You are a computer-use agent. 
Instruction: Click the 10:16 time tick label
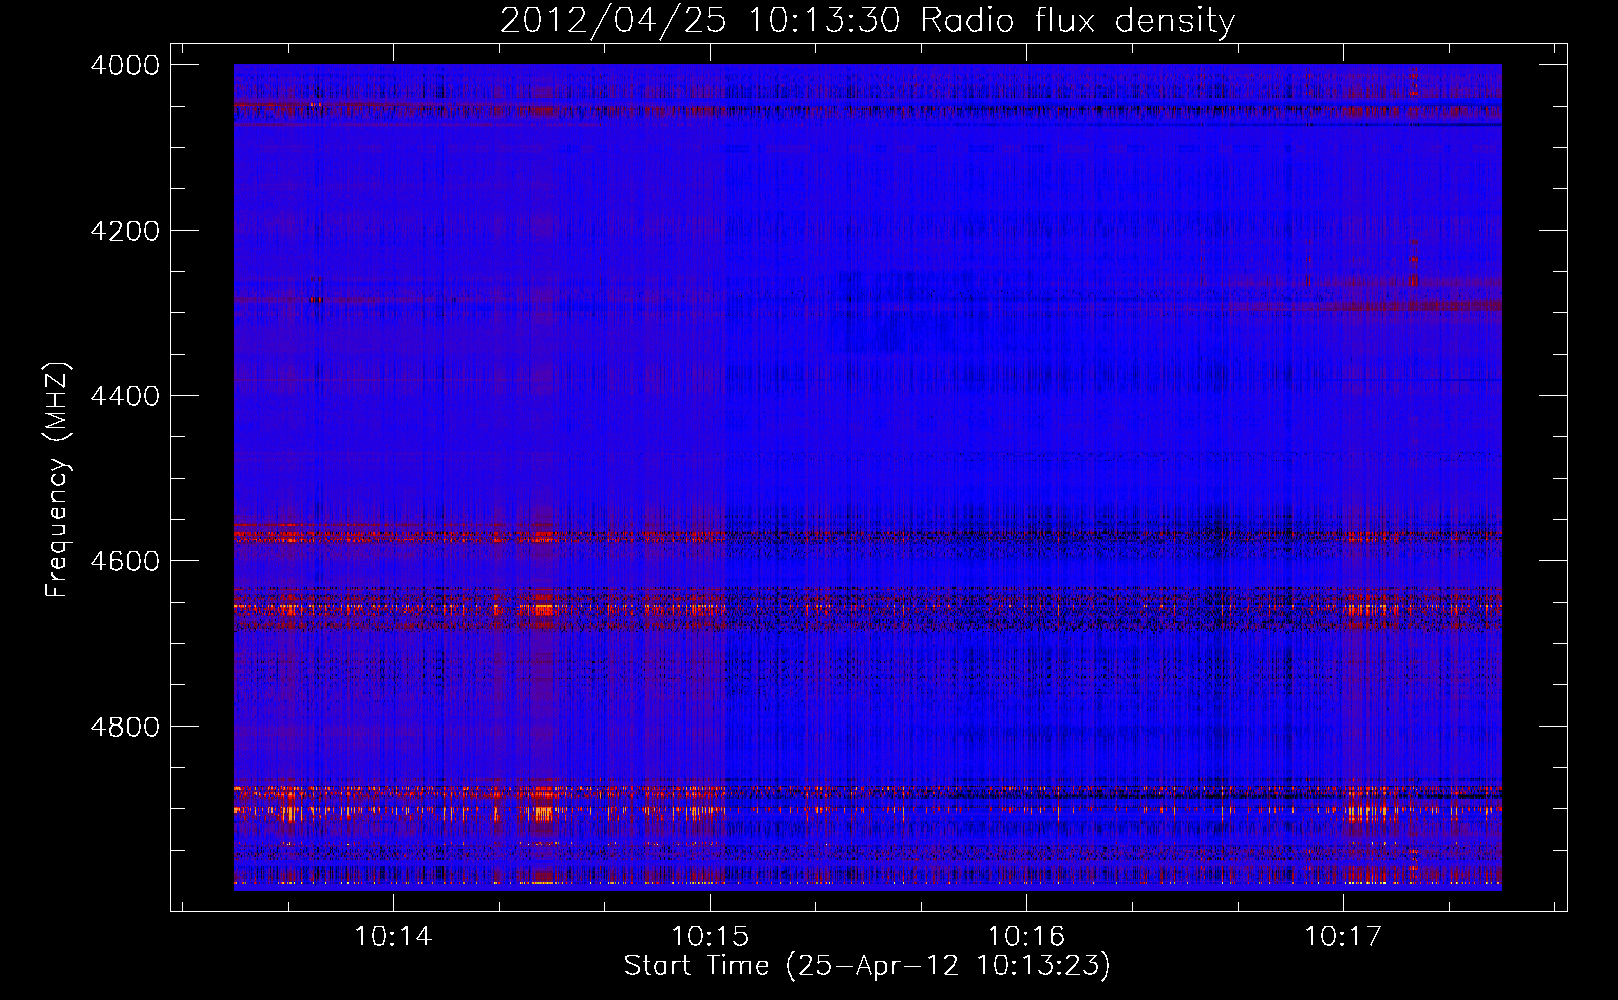coord(1027,937)
